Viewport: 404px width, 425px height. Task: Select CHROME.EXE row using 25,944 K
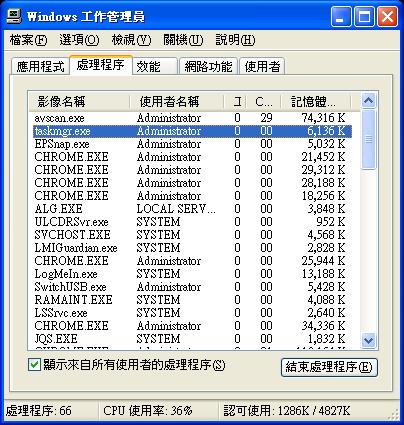(x=192, y=261)
